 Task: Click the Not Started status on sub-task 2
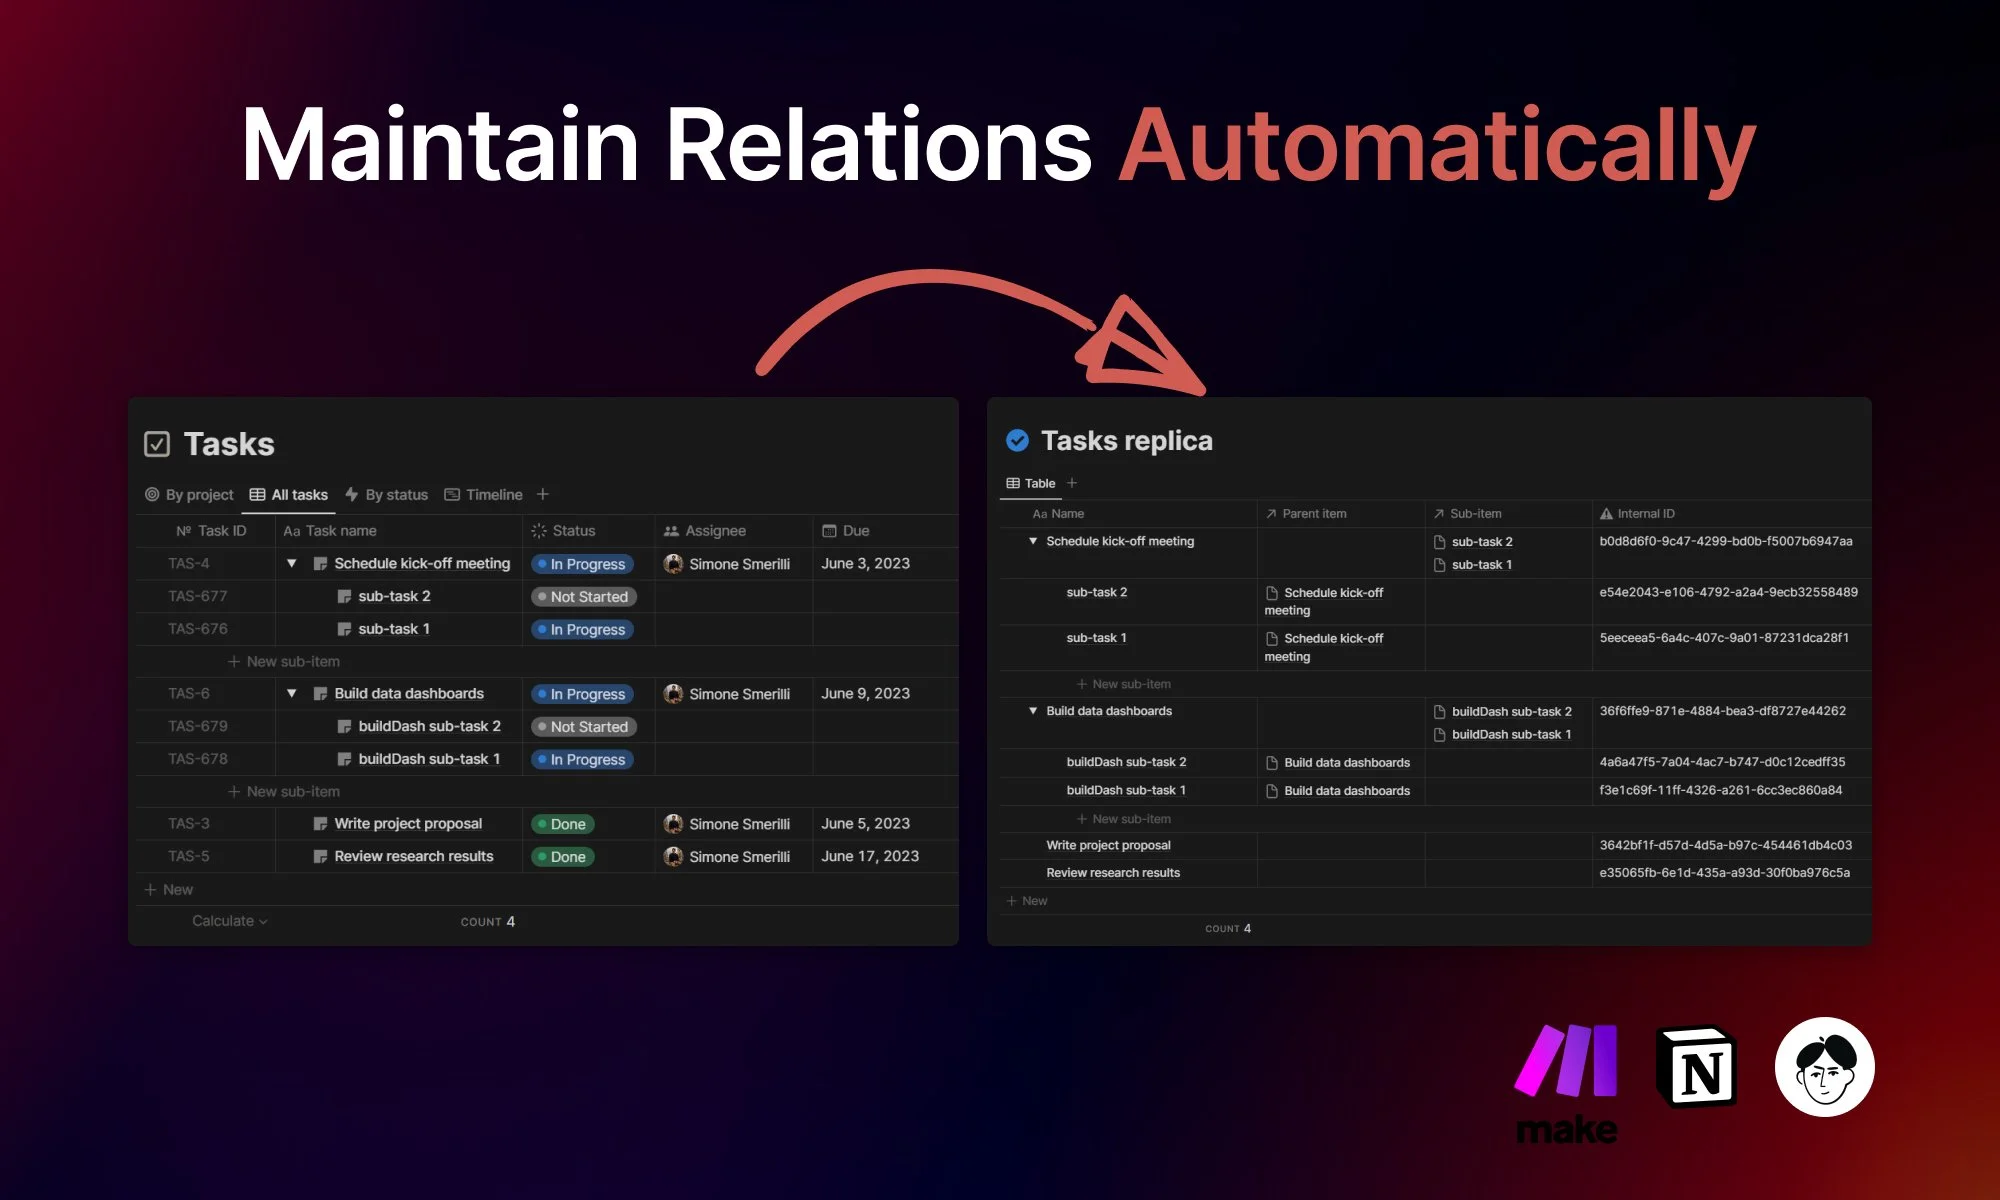[583, 597]
